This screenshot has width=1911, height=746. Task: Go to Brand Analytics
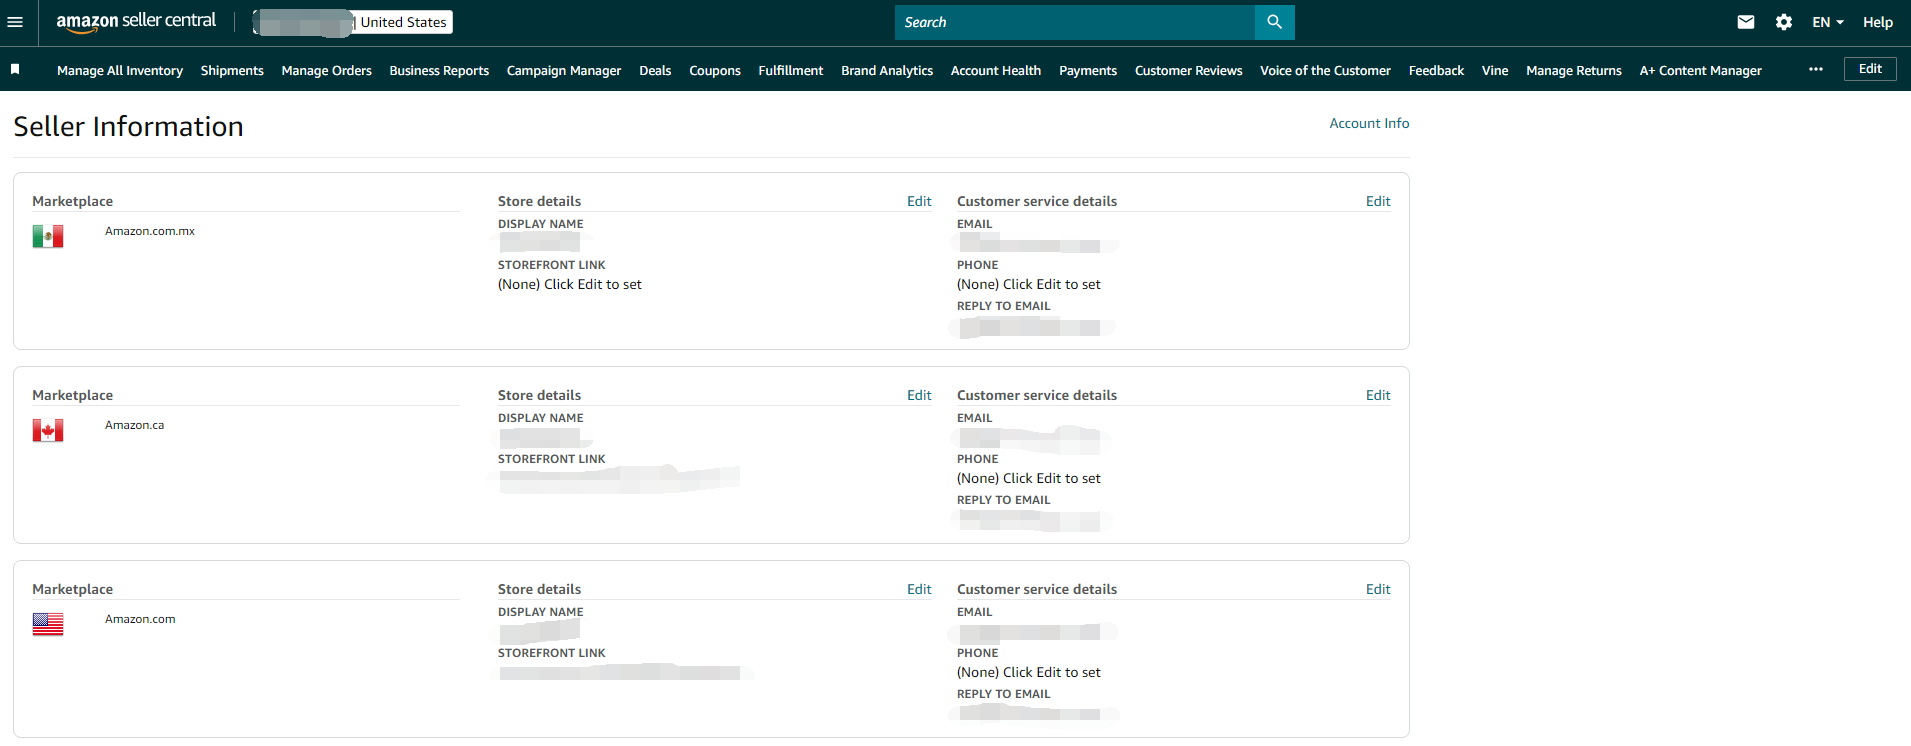886,70
